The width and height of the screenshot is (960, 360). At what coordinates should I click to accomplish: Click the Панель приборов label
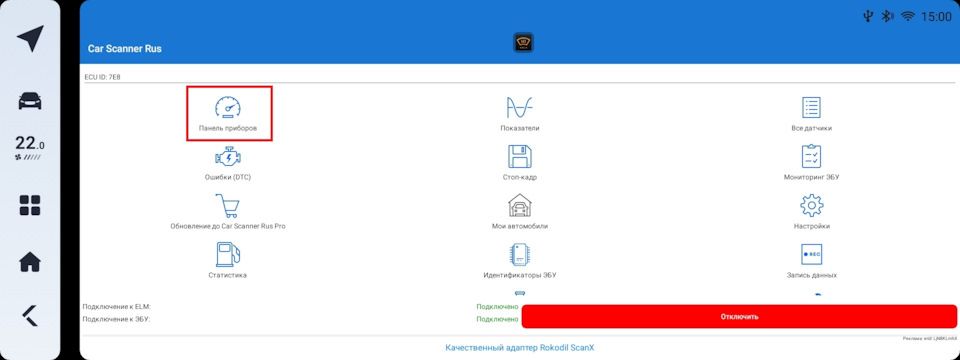tap(228, 129)
